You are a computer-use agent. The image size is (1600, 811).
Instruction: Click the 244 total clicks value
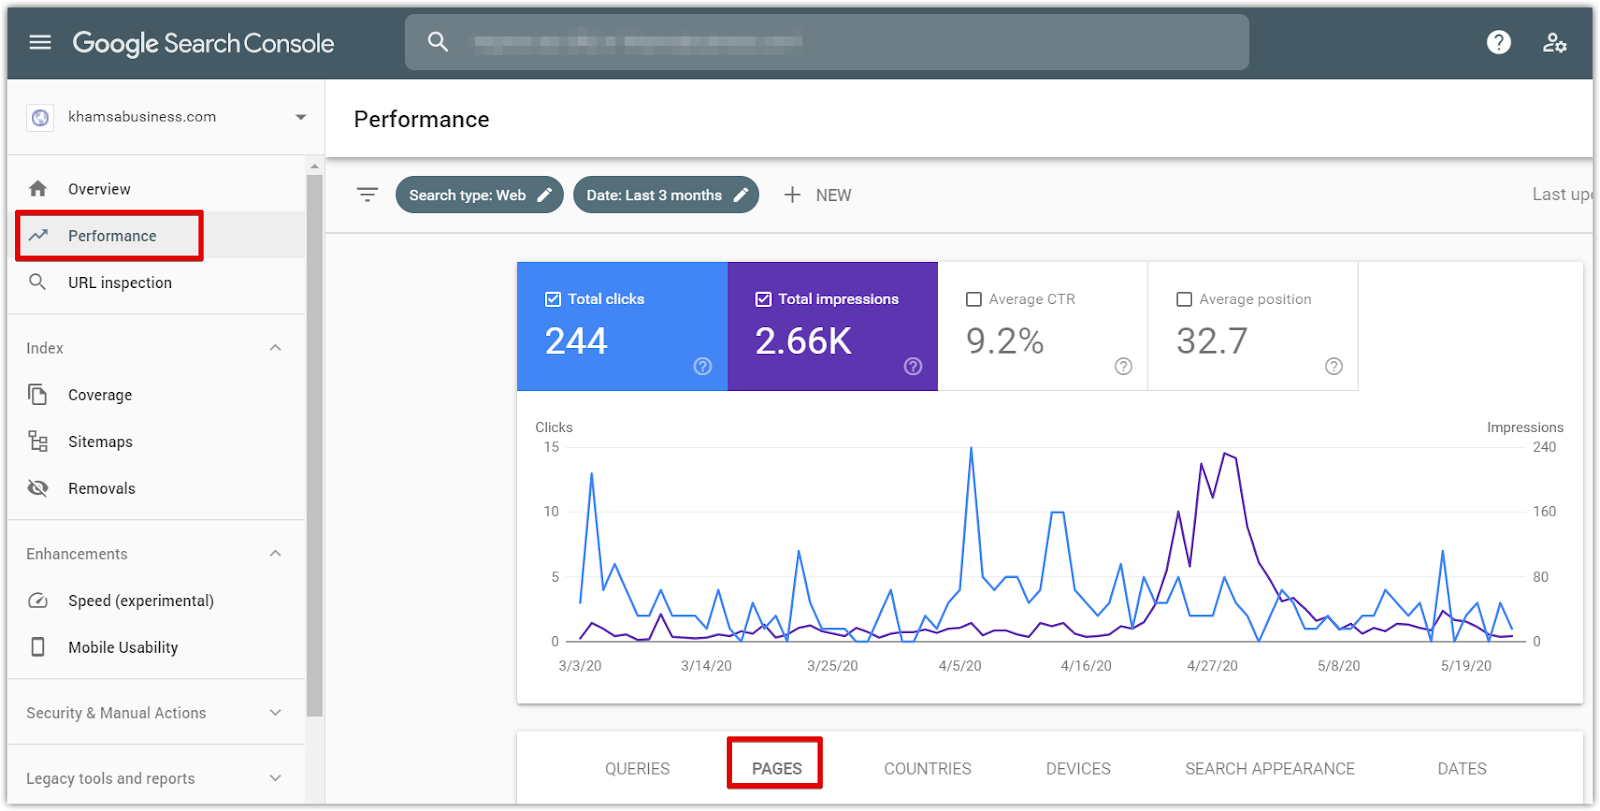(576, 341)
